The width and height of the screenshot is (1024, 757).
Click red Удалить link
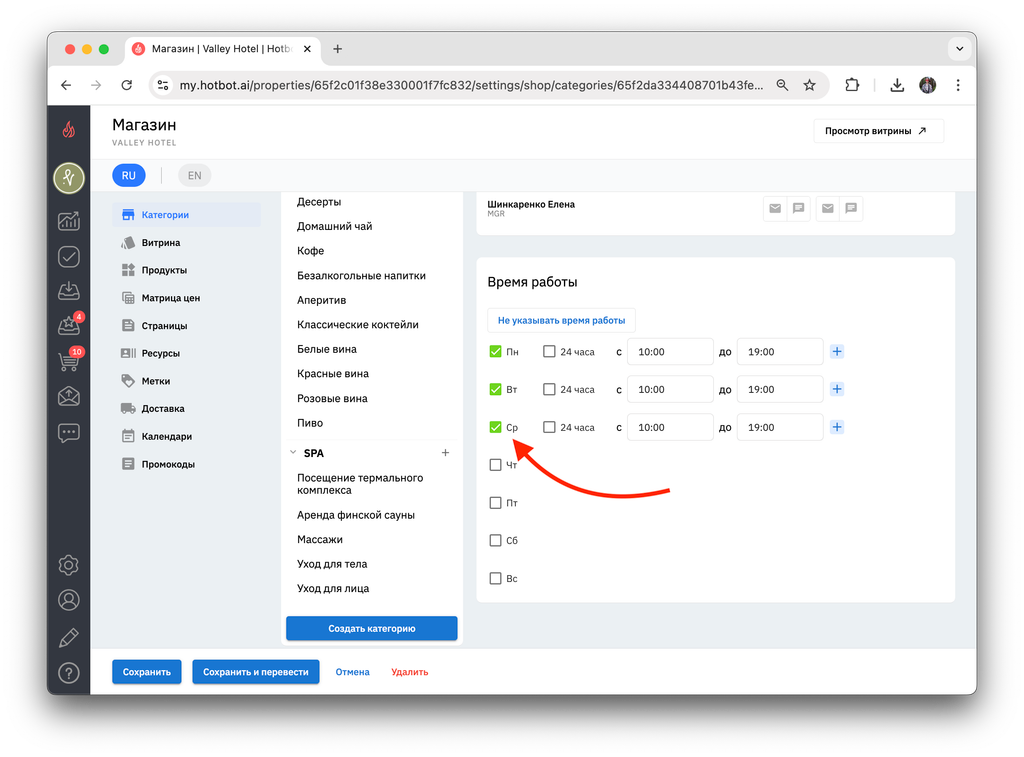pos(409,672)
